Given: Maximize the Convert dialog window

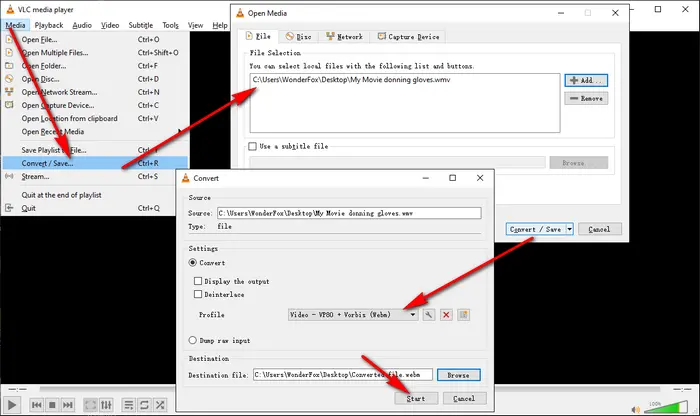Looking at the screenshot, I should (453, 178).
